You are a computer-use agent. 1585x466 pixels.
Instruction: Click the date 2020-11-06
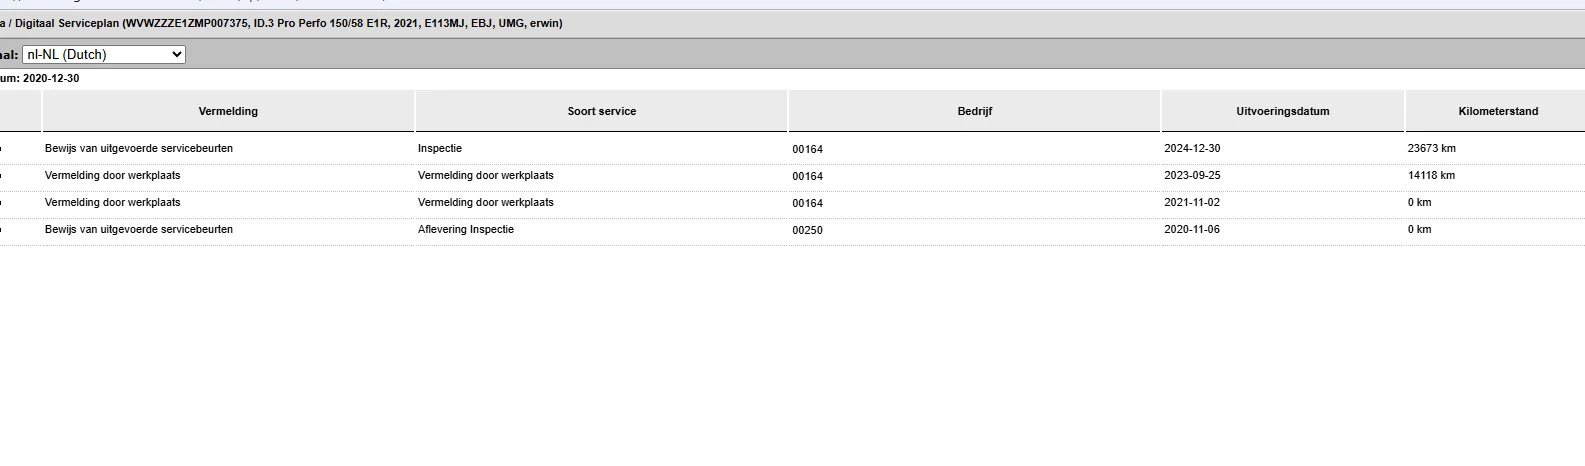(x=1192, y=229)
